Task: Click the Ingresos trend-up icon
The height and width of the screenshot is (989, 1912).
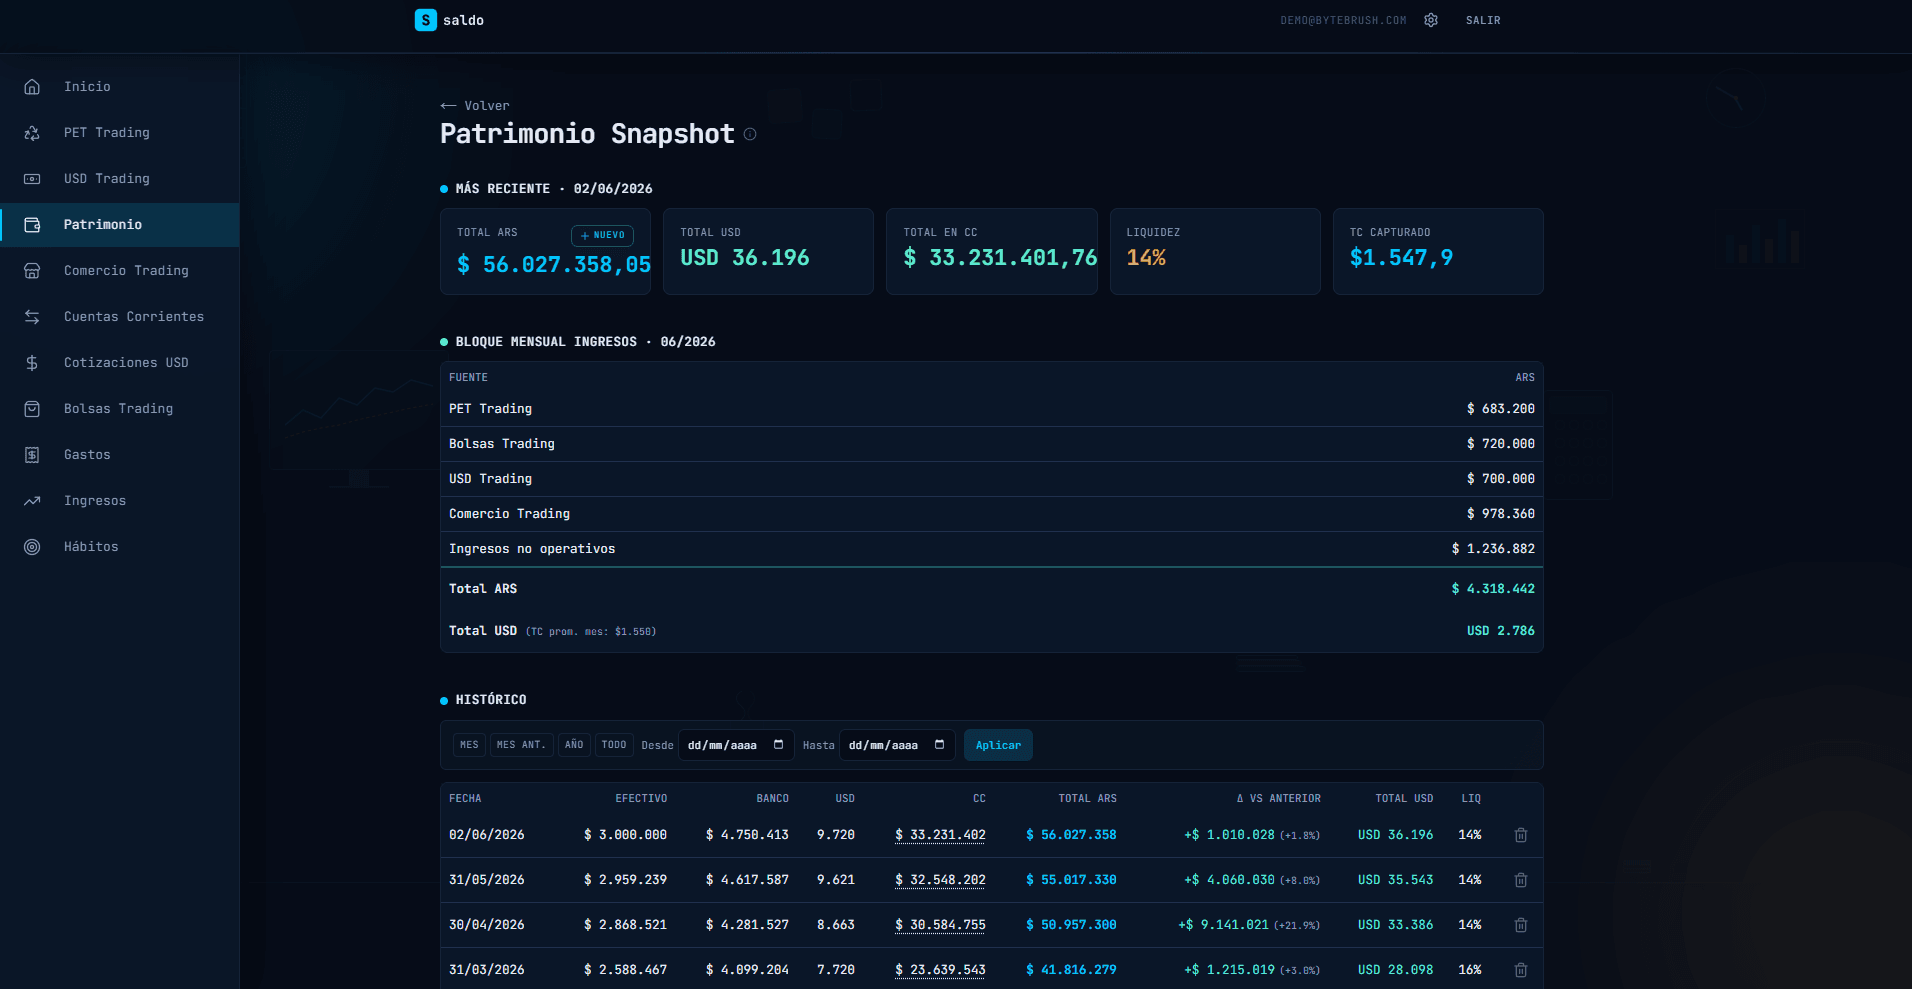Action: coord(32,501)
